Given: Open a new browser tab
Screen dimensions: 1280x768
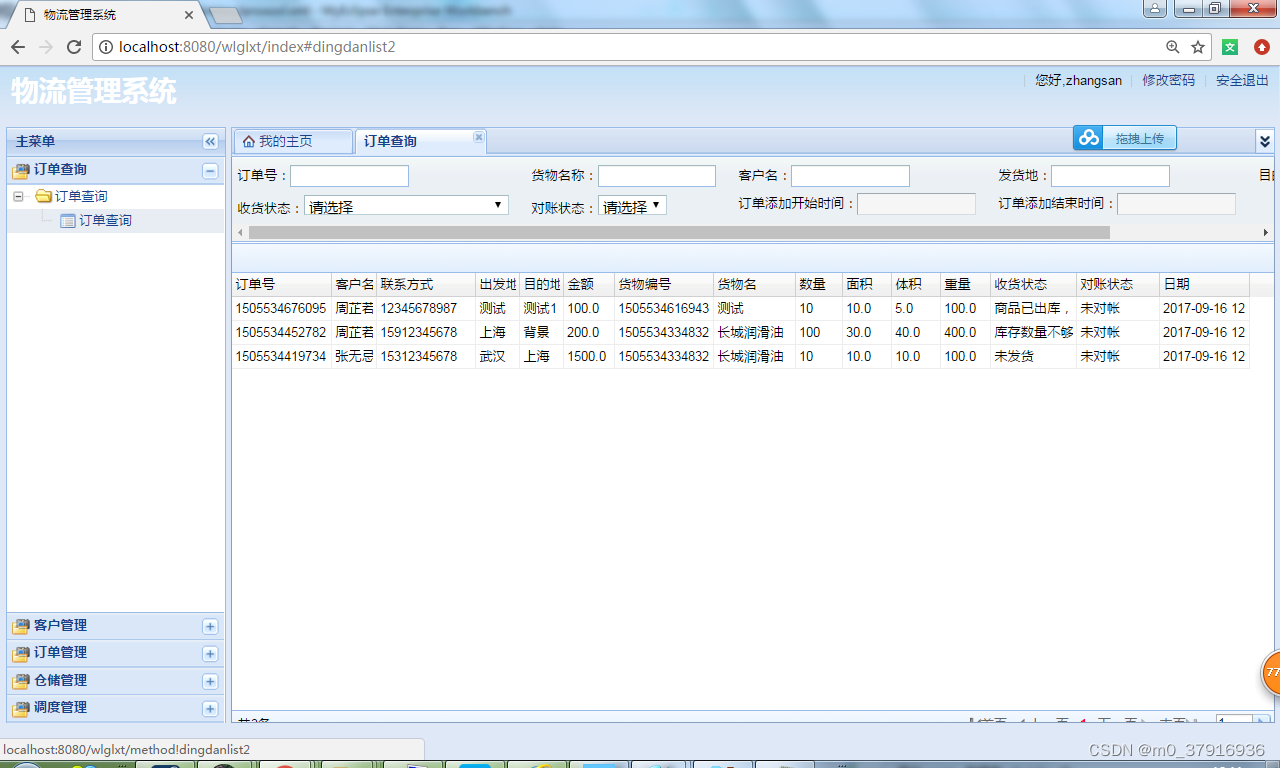Looking at the screenshot, I should coord(227,15).
